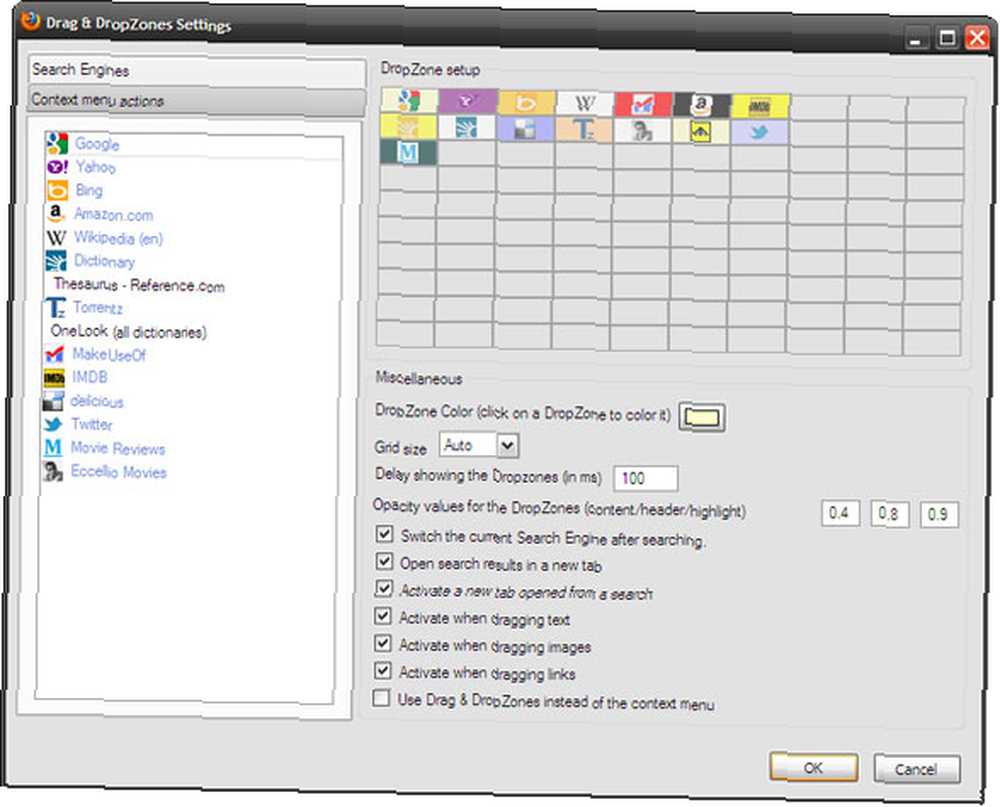Screen dimensions: 1000x807
Task: Click the Amazon.com icon in the list
Action: pyautogui.click(x=55, y=213)
